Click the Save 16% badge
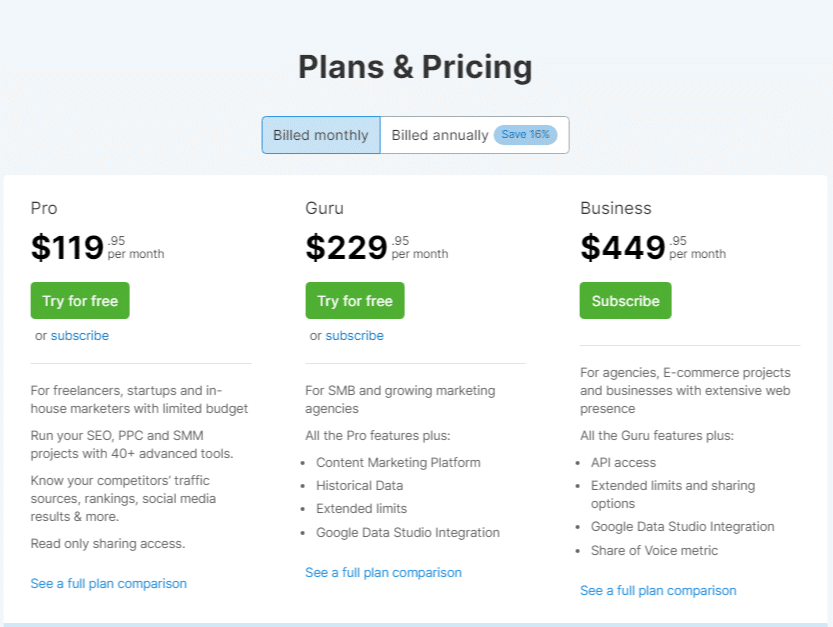The height and width of the screenshot is (627, 833). (525, 135)
